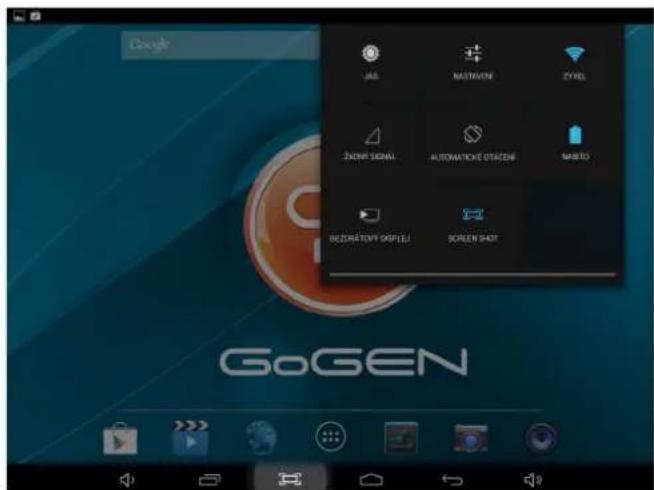Launch the camera app in dock
Viewport: 654px width, 490px height.
tap(541, 437)
